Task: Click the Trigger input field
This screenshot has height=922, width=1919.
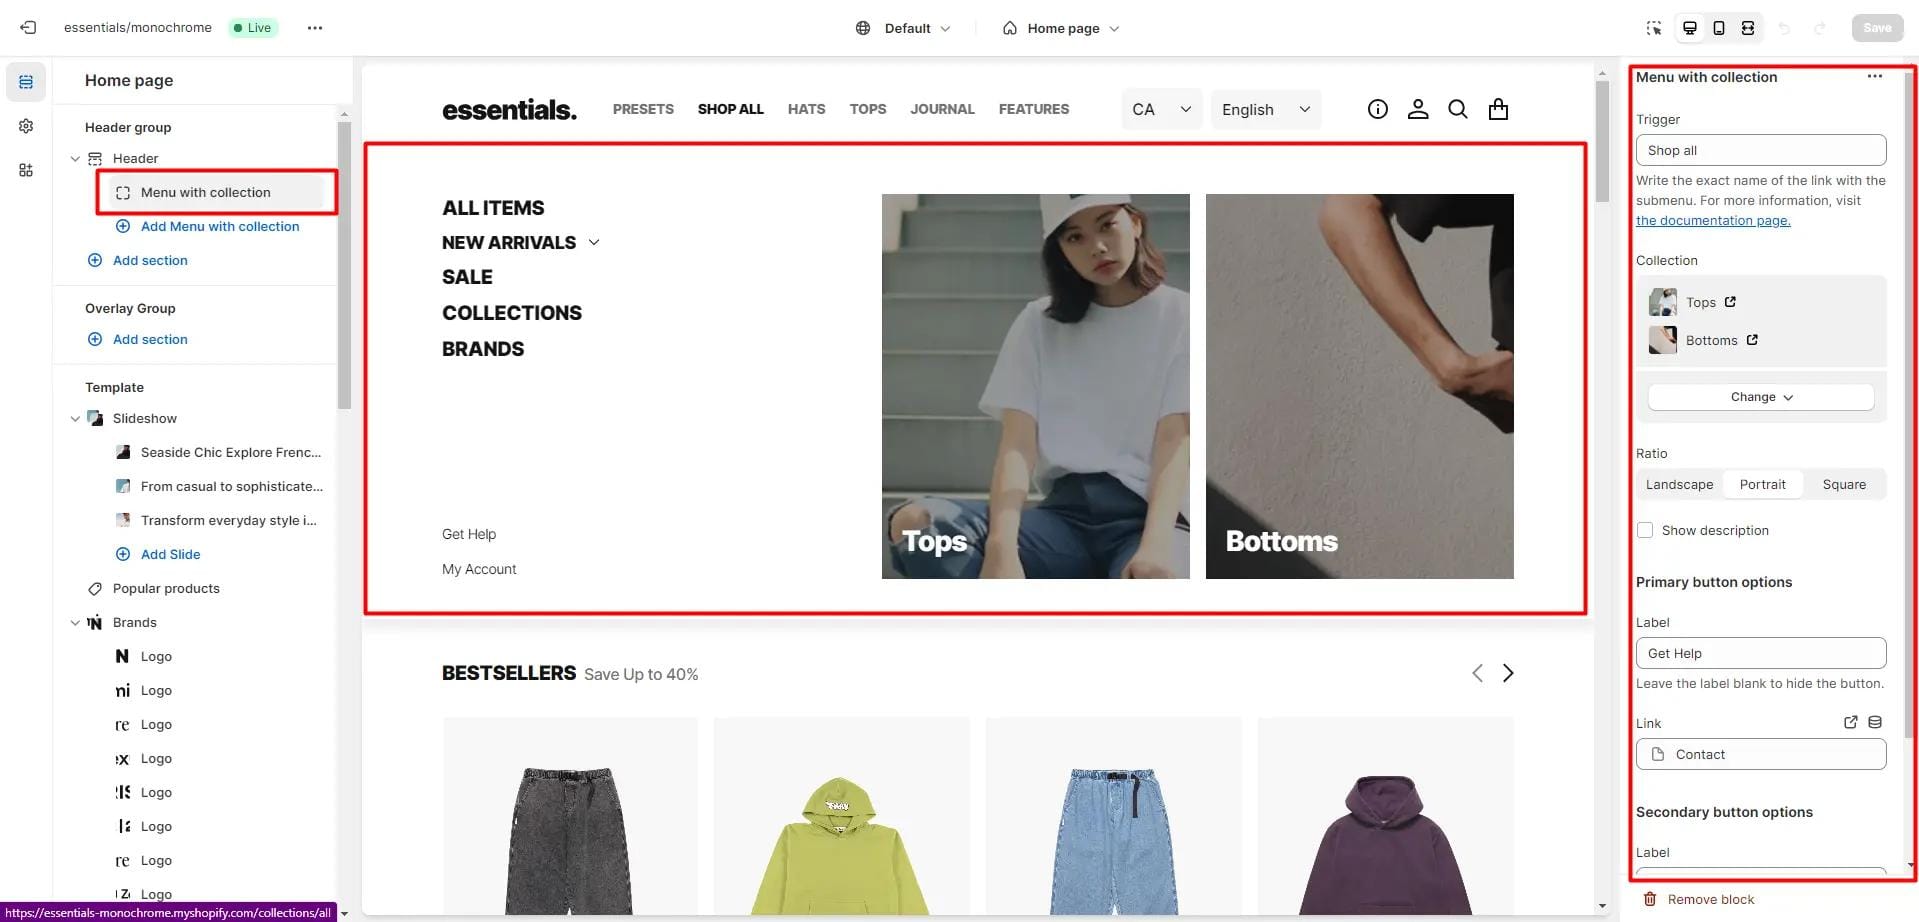Action: click(x=1761, y=150)
